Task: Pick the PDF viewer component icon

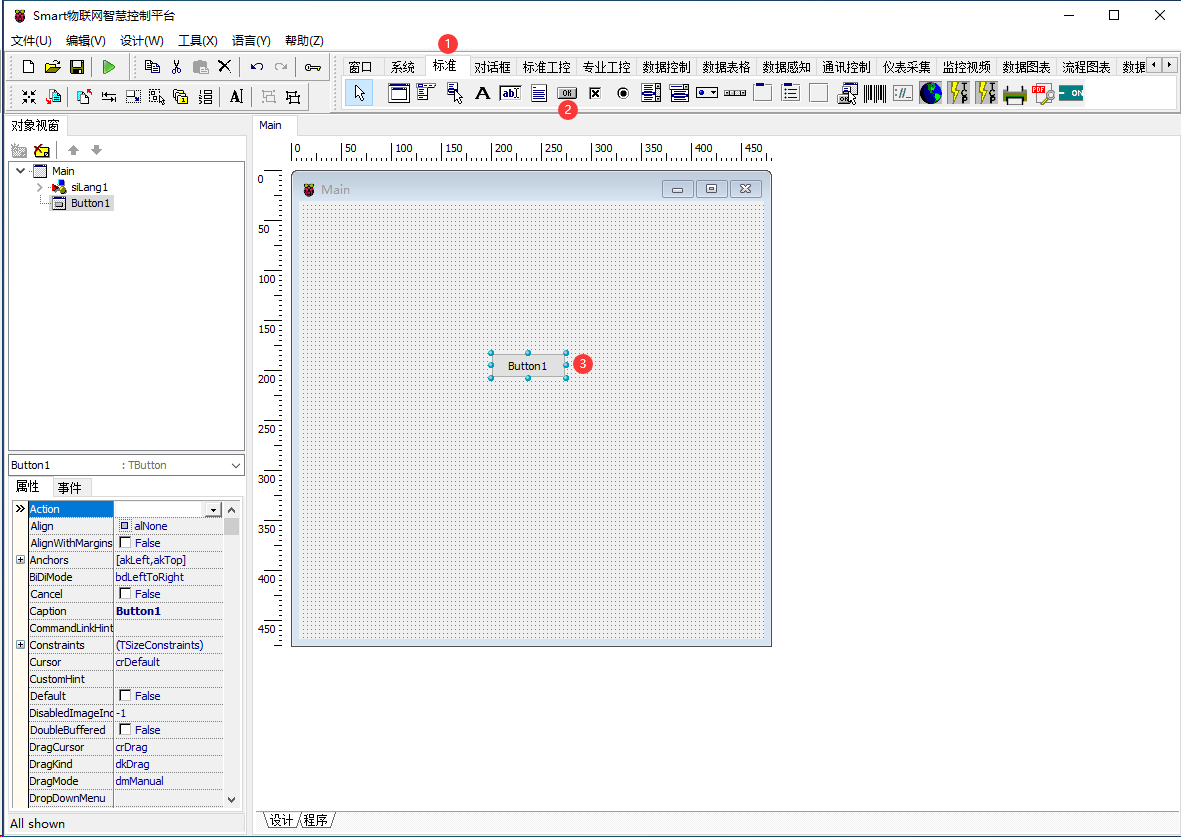Action: (x=1043, y=94)
